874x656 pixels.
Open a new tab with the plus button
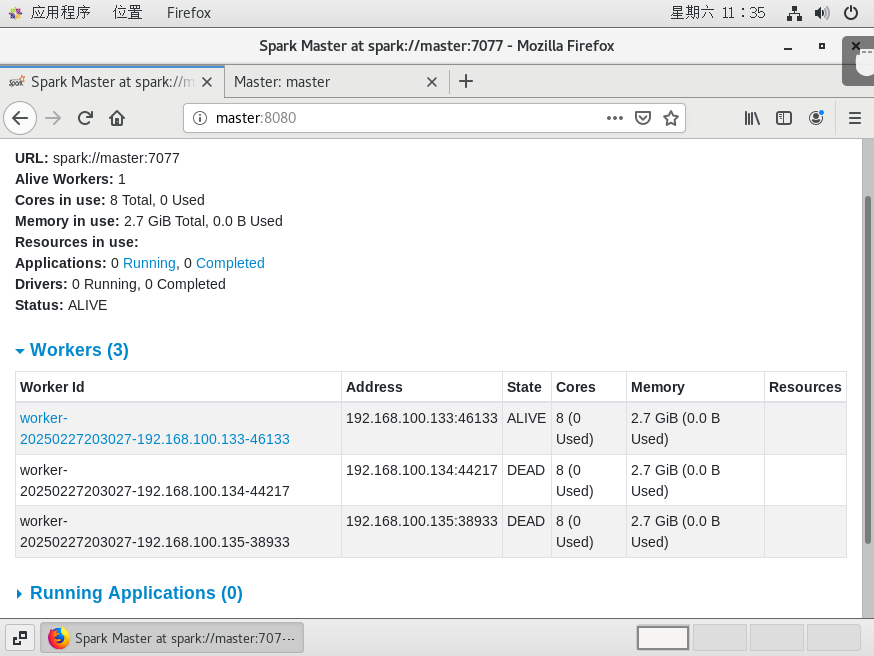[466, 82]
